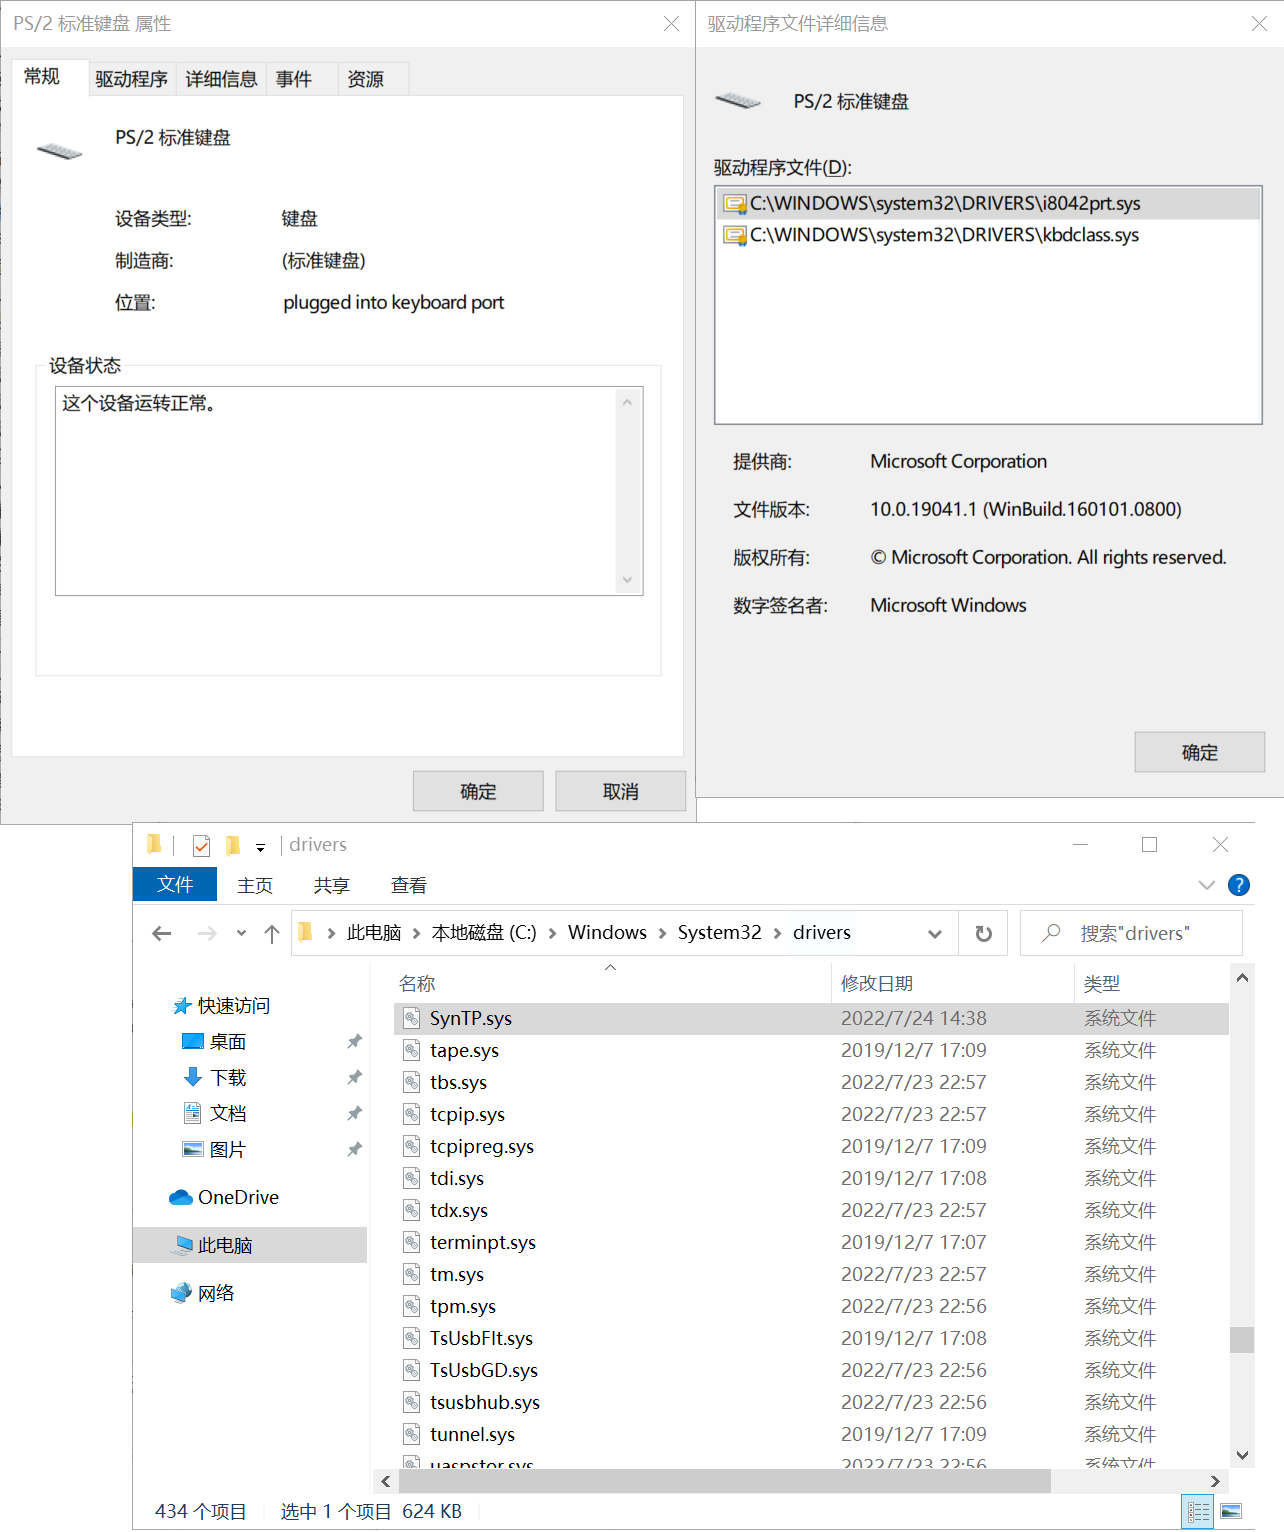1284x1532 pixels.
Task: Switch to 详细信息 tab in keyboard properties
Action: click(x=221, y=79)
